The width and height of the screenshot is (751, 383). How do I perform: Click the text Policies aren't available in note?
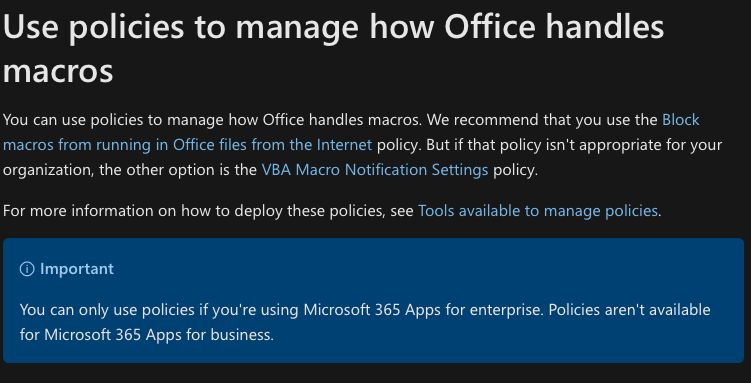[x=629, y=310]
